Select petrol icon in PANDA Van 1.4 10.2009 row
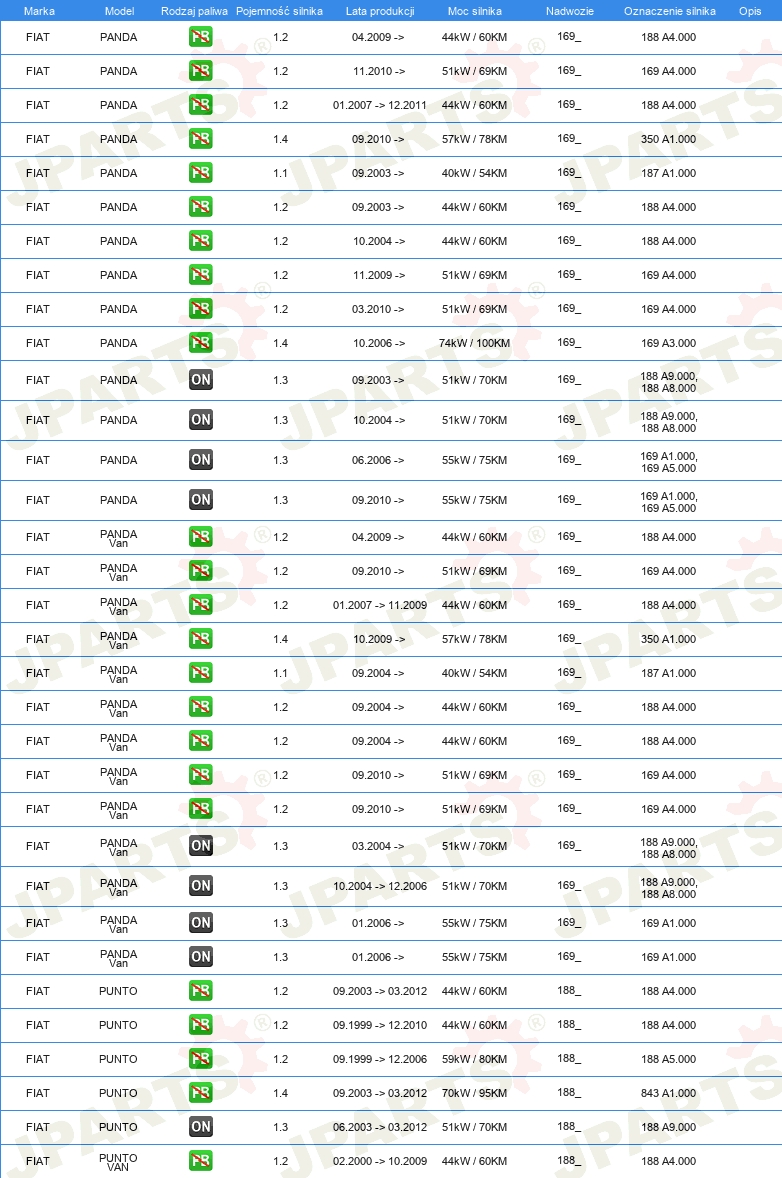This screenshot has height=1178, width=782. (201, 639)
